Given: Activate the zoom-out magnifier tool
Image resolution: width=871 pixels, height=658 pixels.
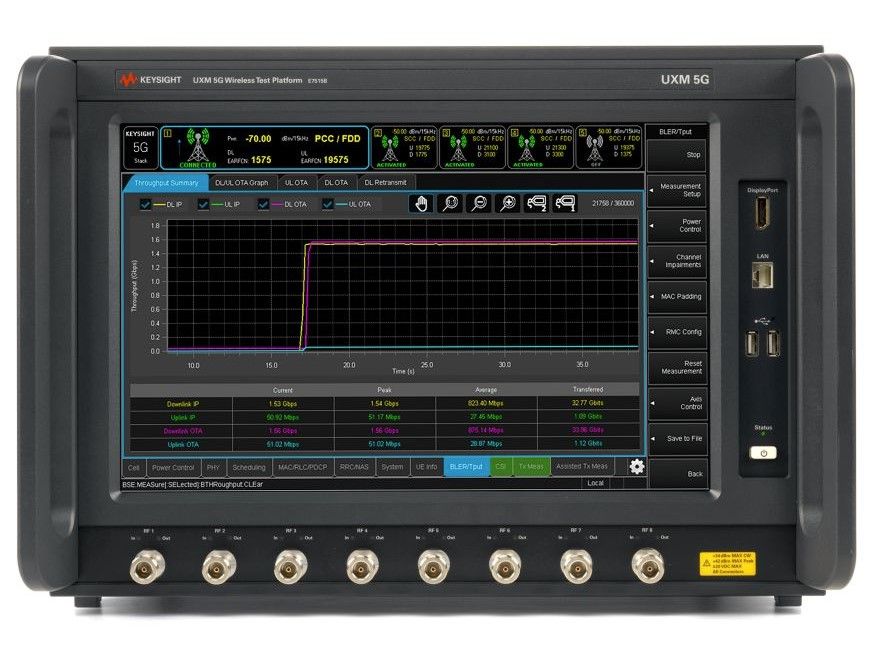Looking at the screenshot, I should 478,204.
